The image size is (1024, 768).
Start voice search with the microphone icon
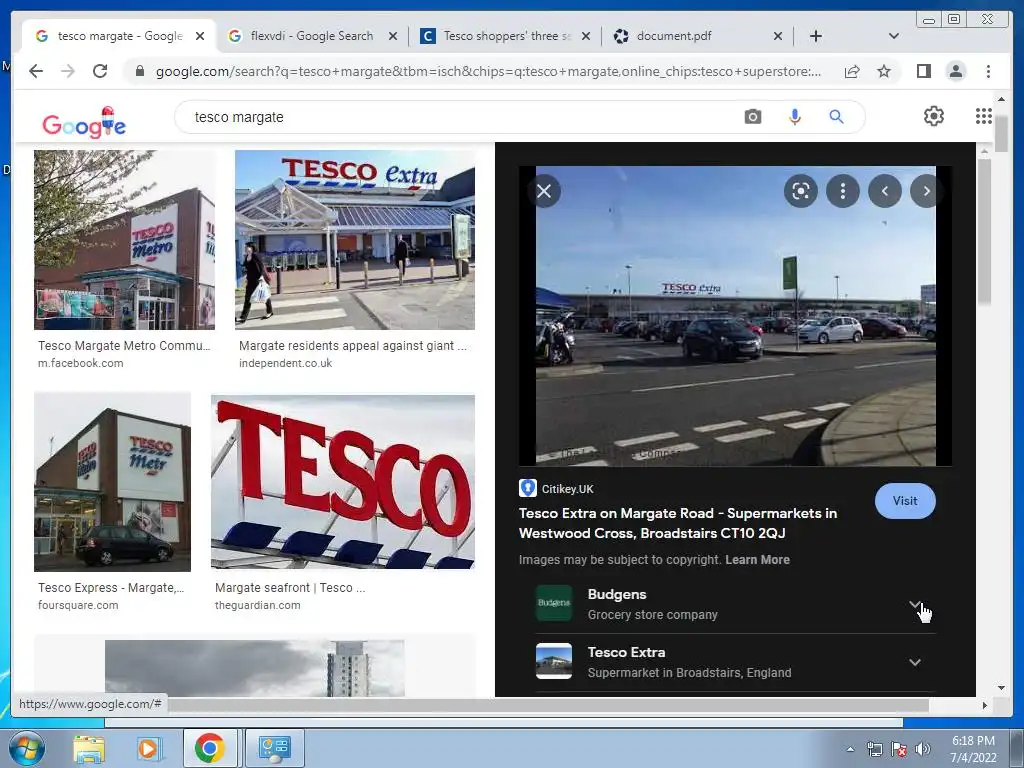[795, 117]
